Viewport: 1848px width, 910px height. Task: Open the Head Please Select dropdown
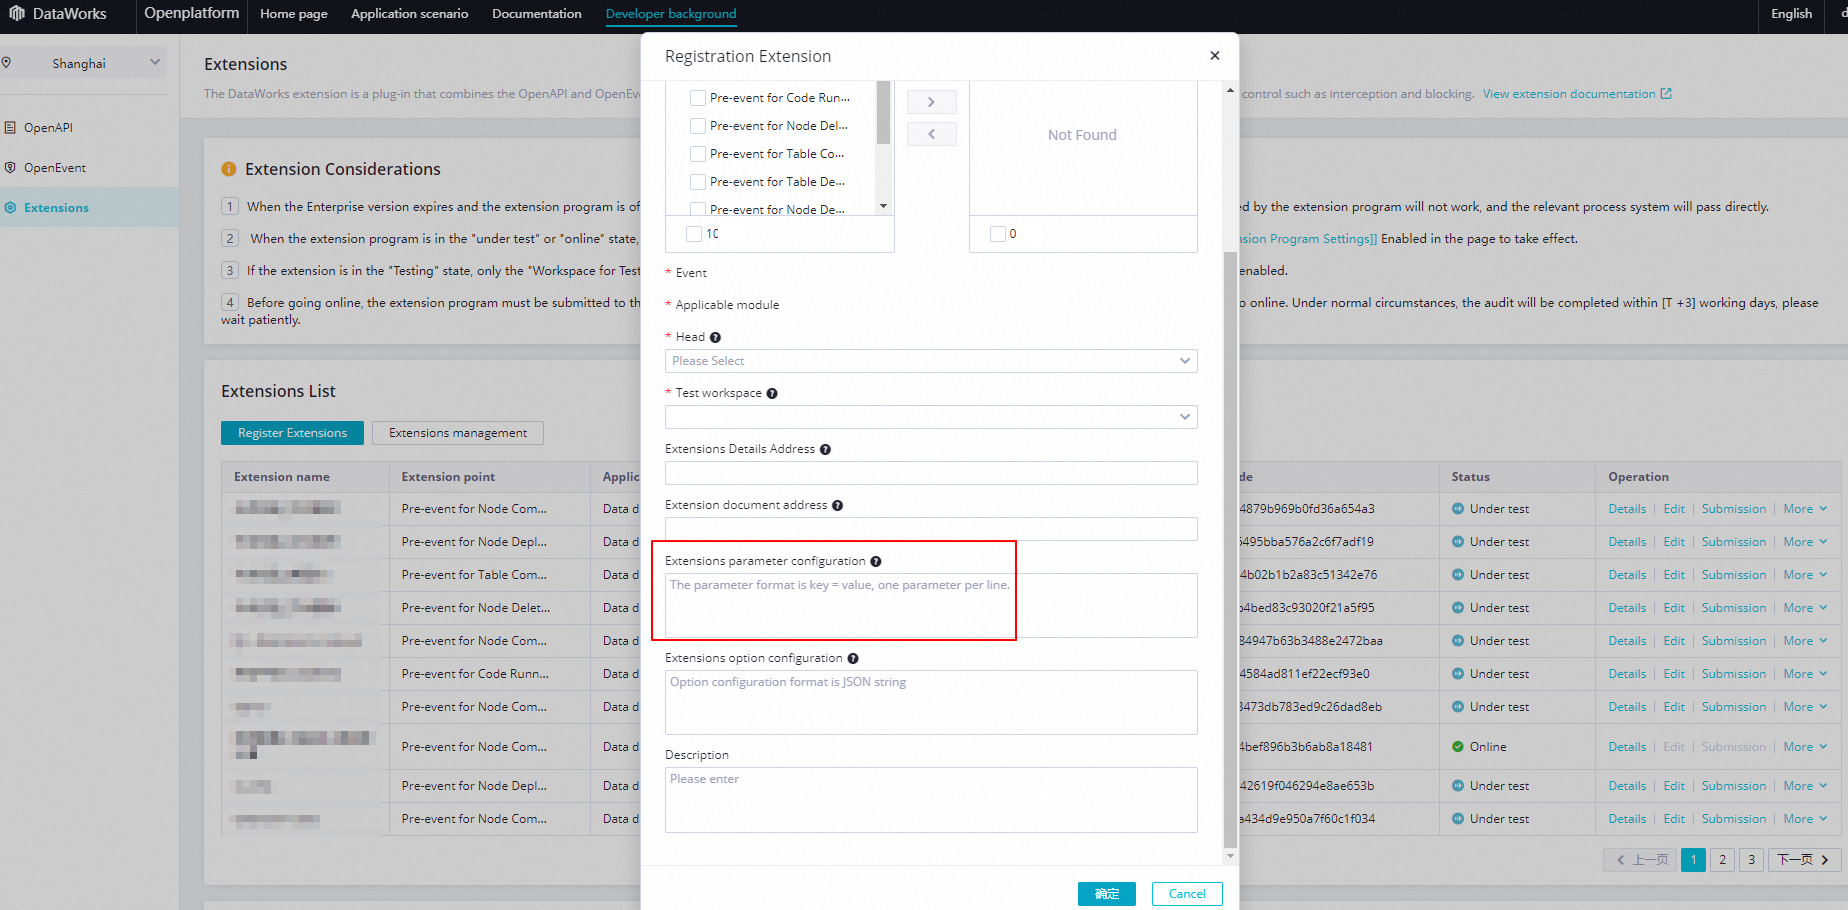click(931, 361)
